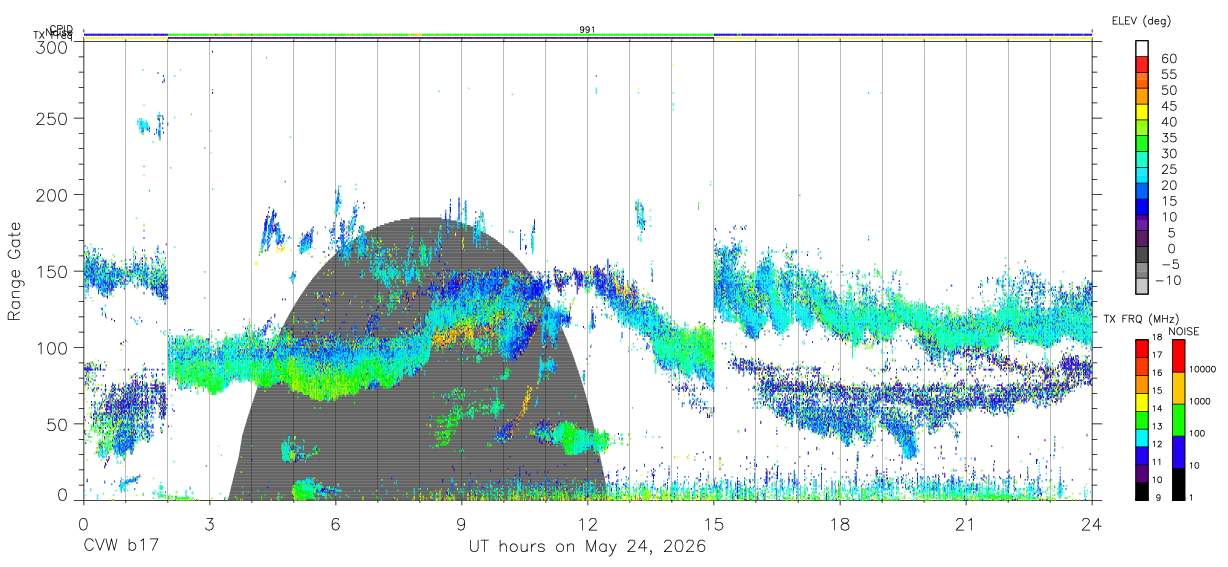Click the '100' NOISE scale label

click(1199, 433)
